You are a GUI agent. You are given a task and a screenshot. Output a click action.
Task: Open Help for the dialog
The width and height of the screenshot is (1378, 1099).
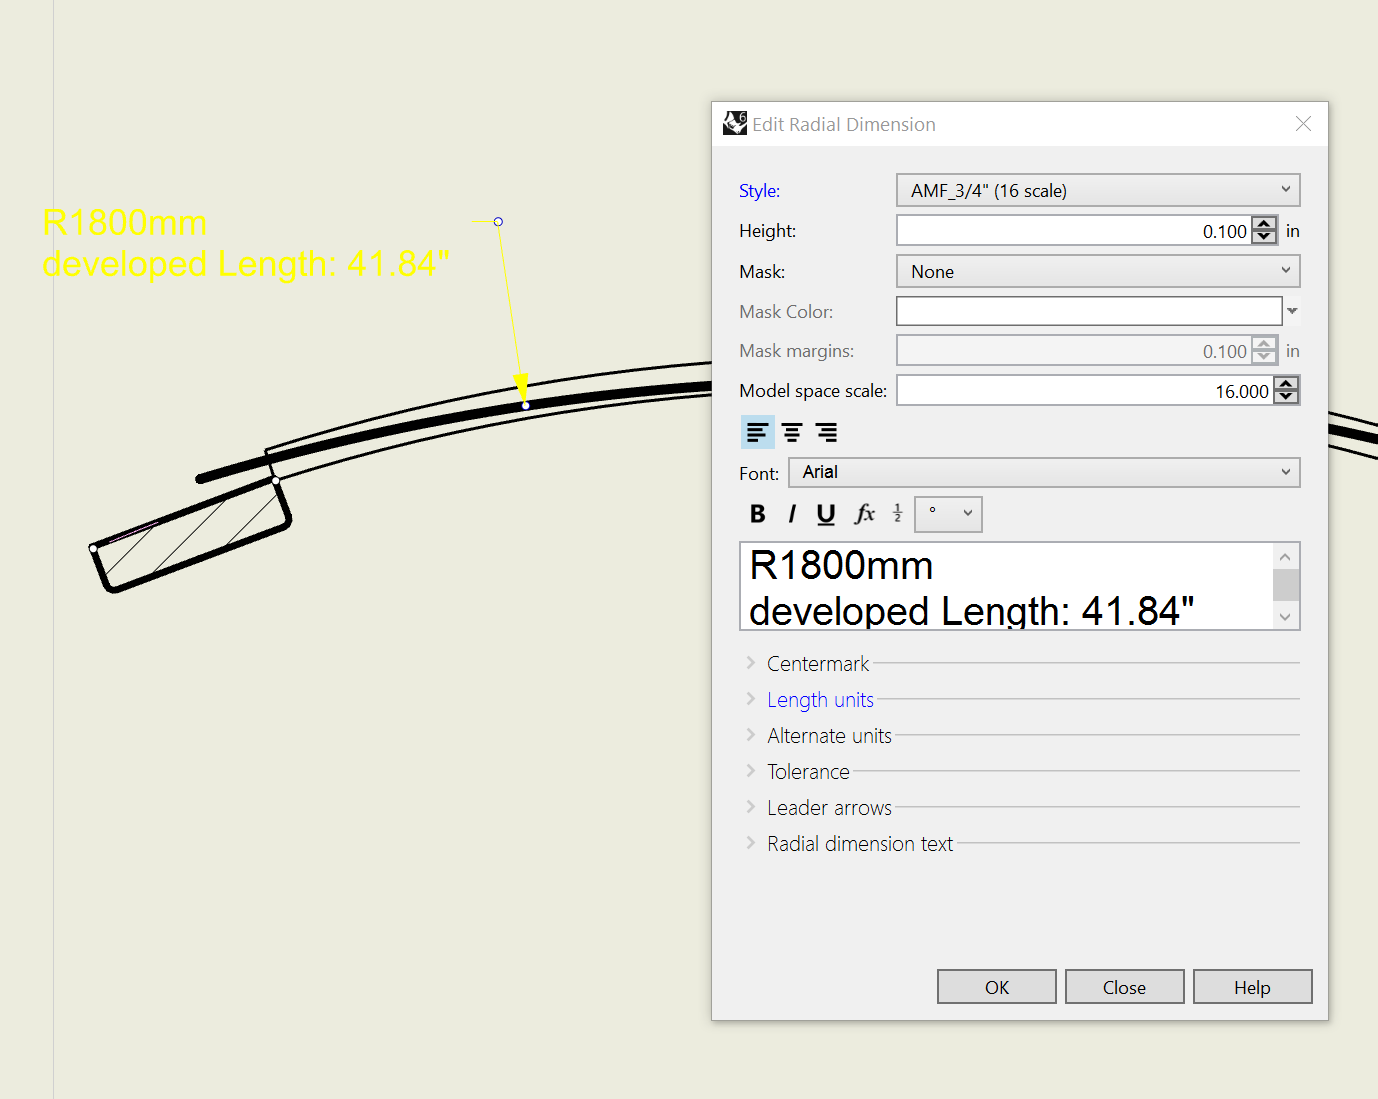[1253, 987]
